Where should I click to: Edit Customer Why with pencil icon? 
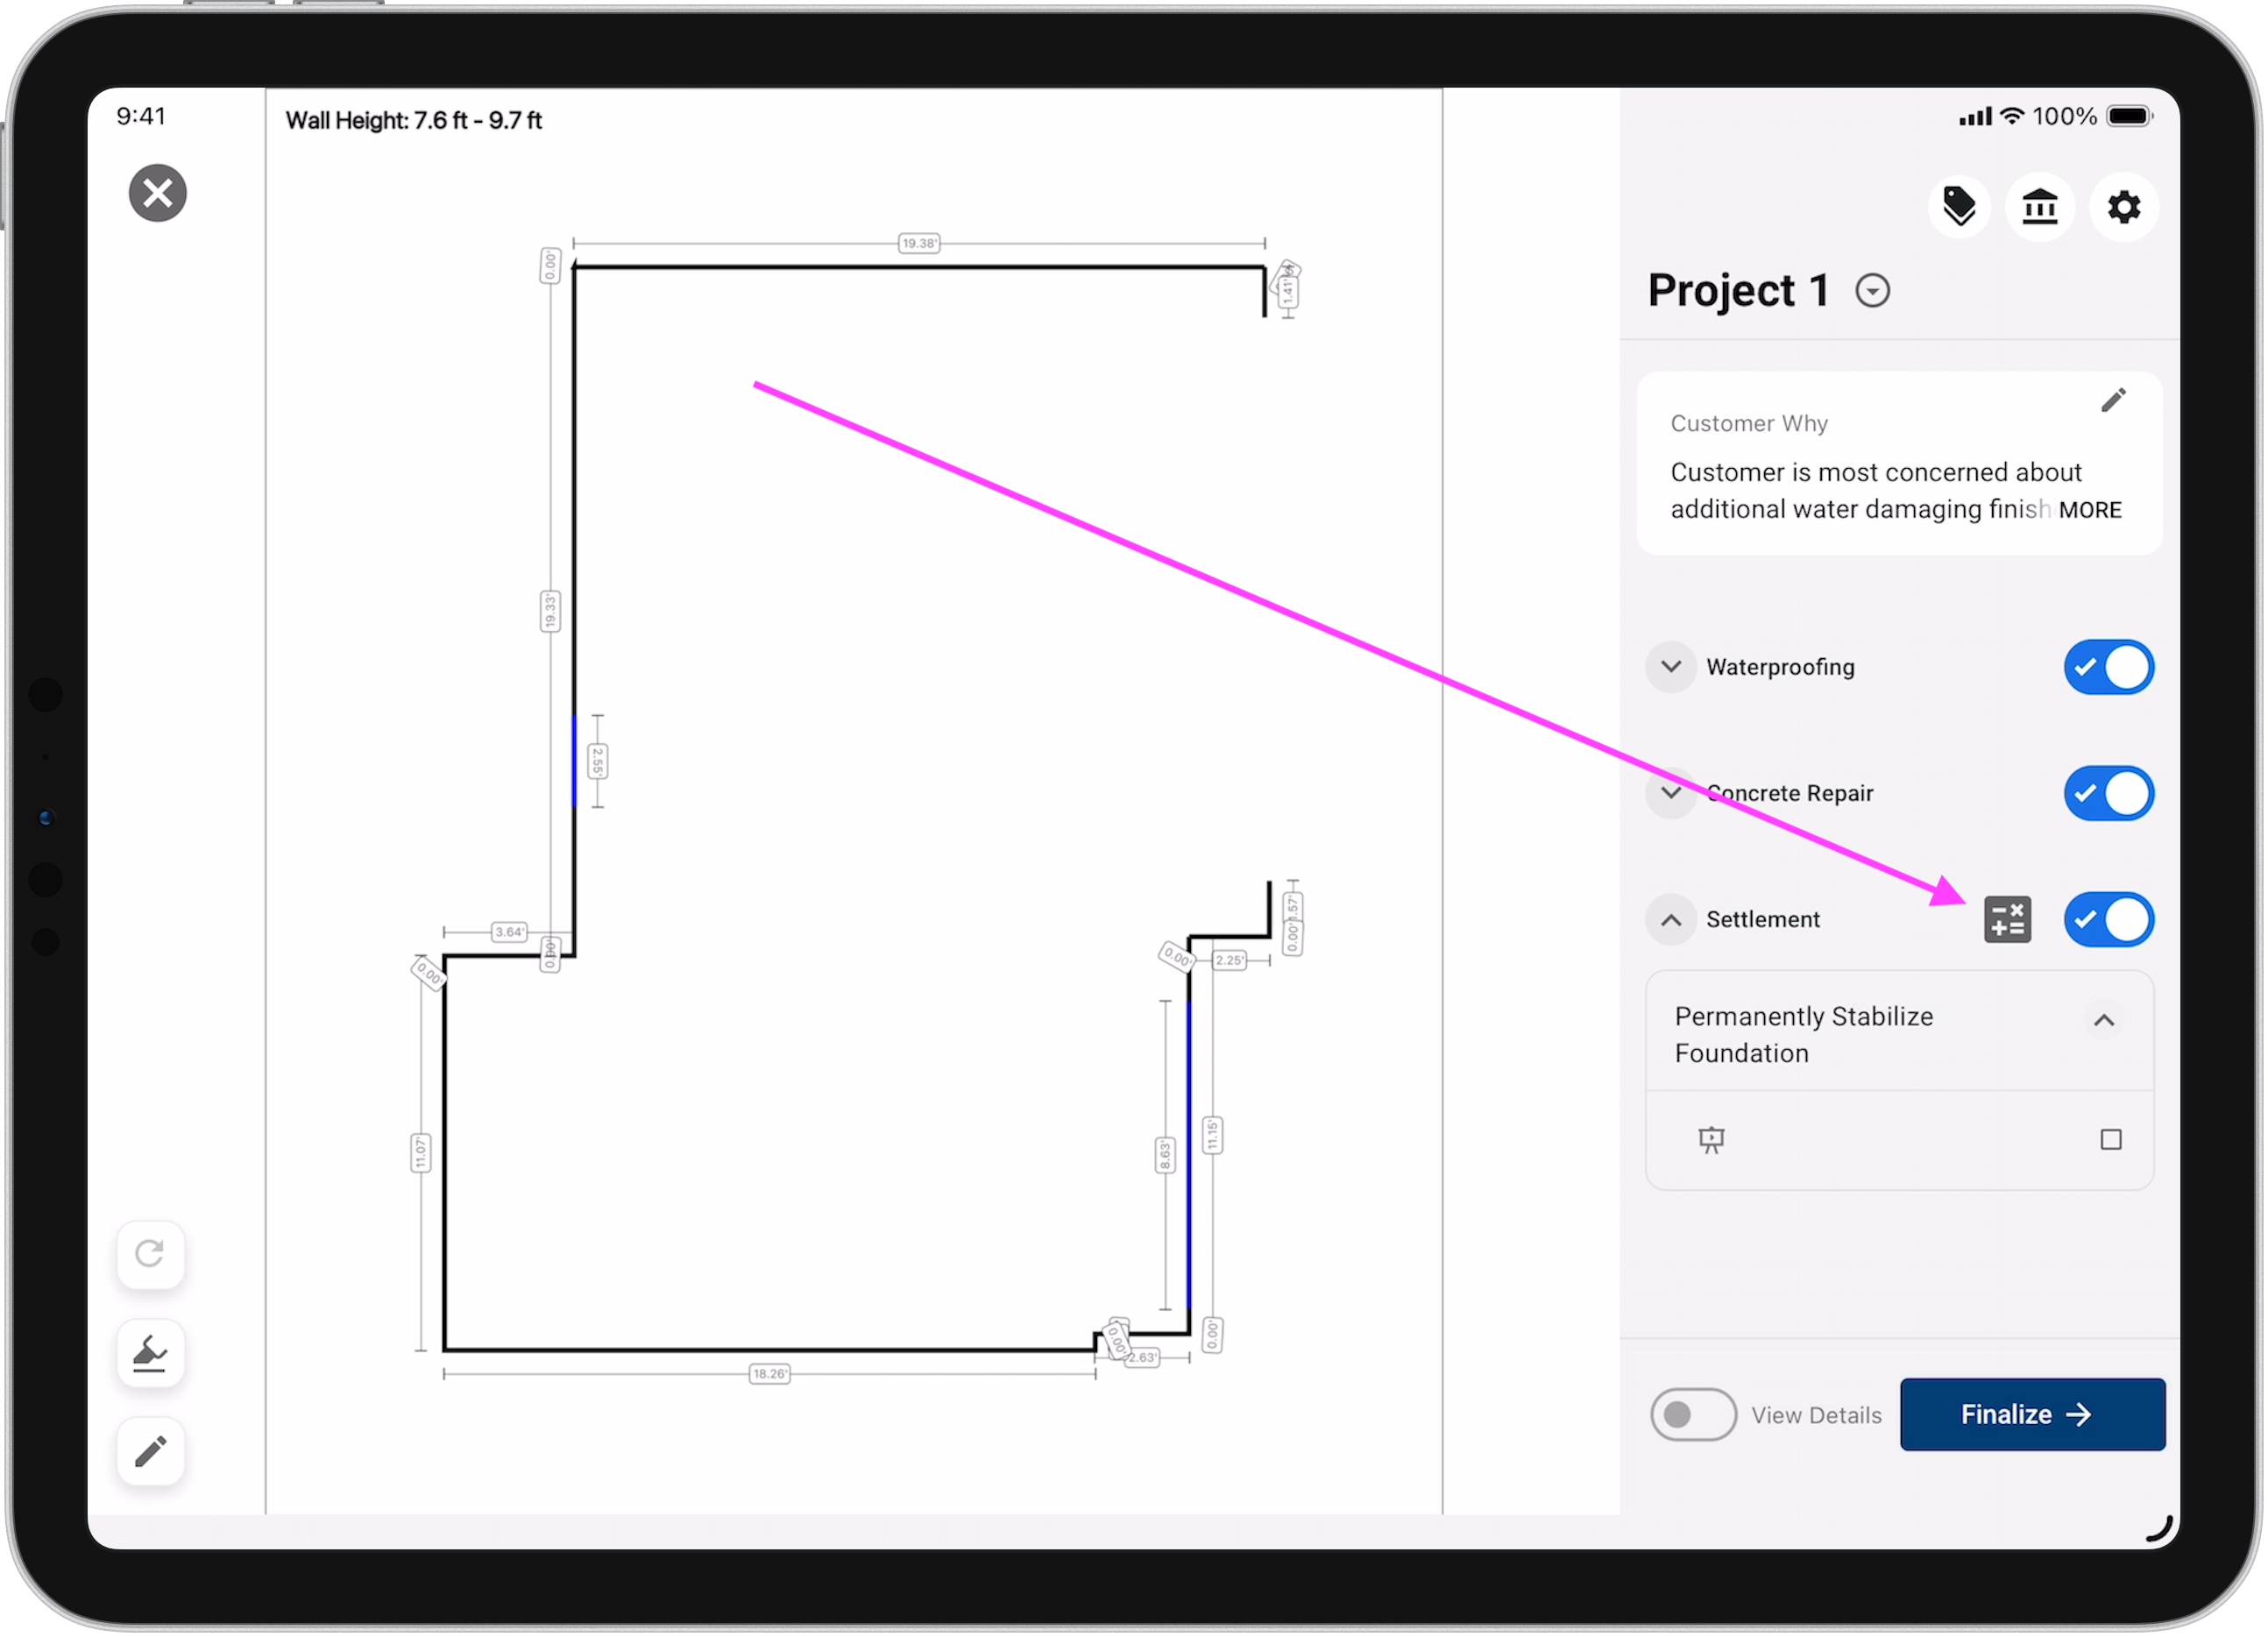pos(2113,401)
